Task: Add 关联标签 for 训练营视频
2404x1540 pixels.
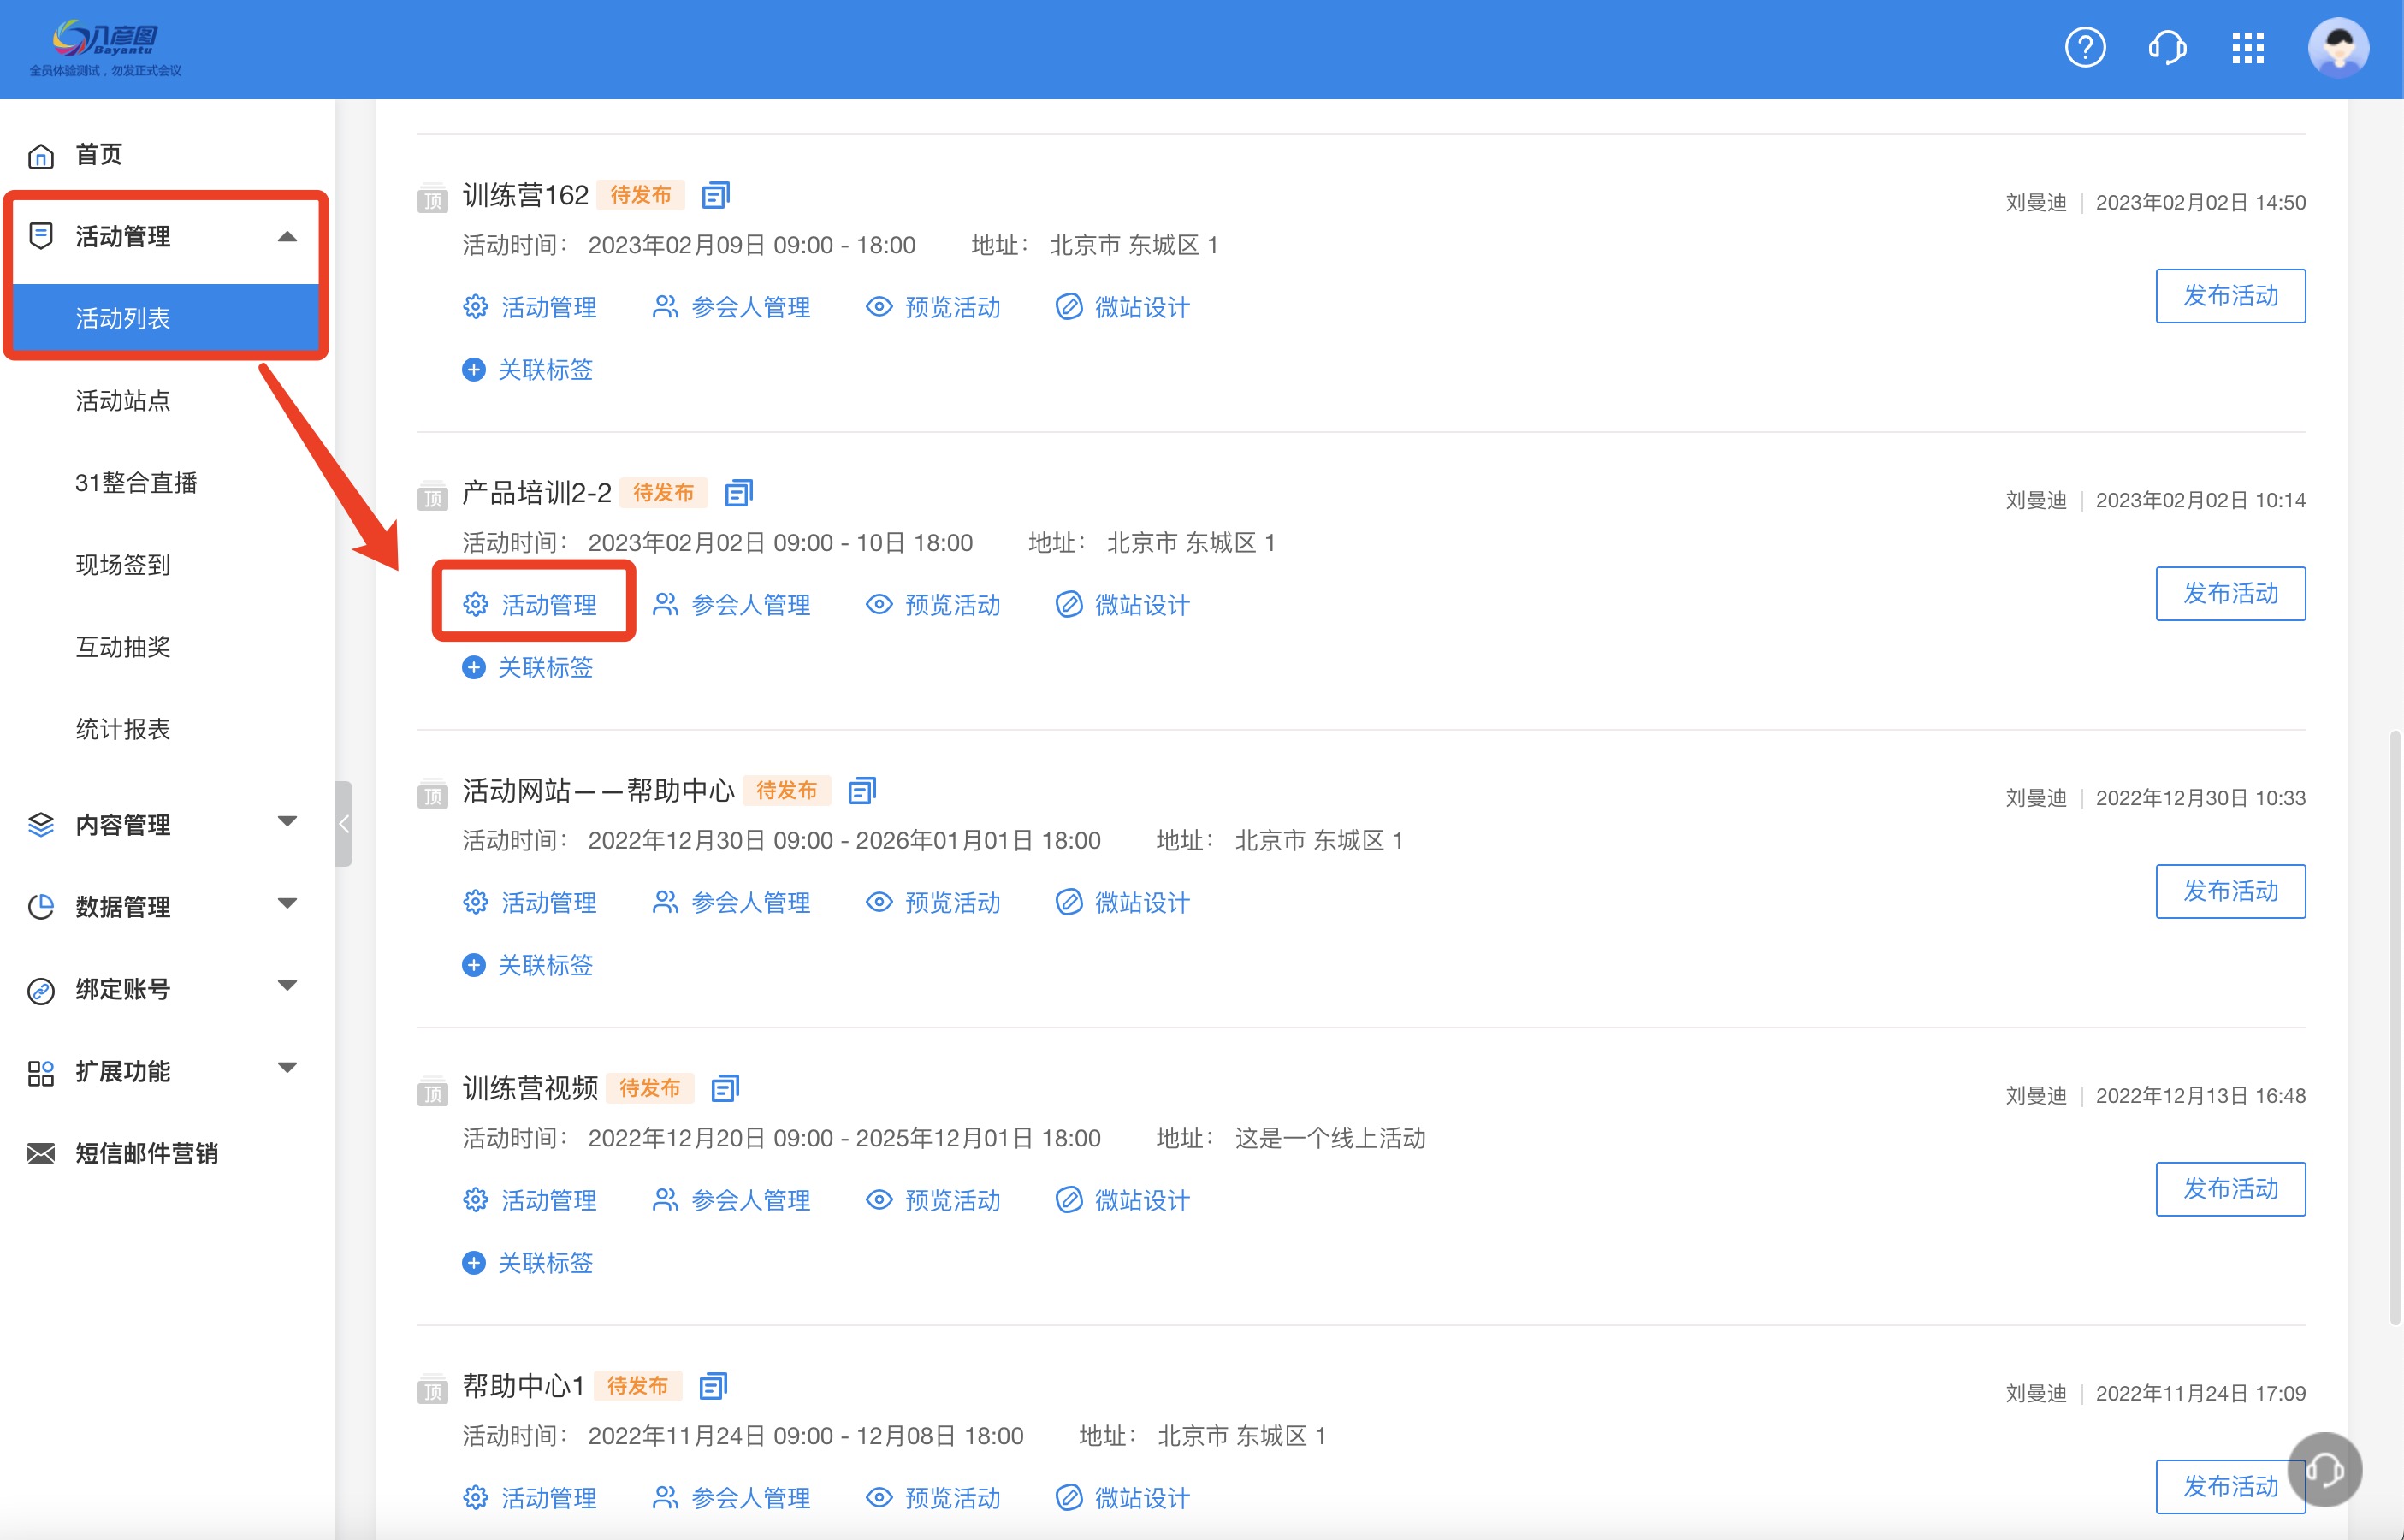Action: pyautogui.click(x=527, y=1263)
